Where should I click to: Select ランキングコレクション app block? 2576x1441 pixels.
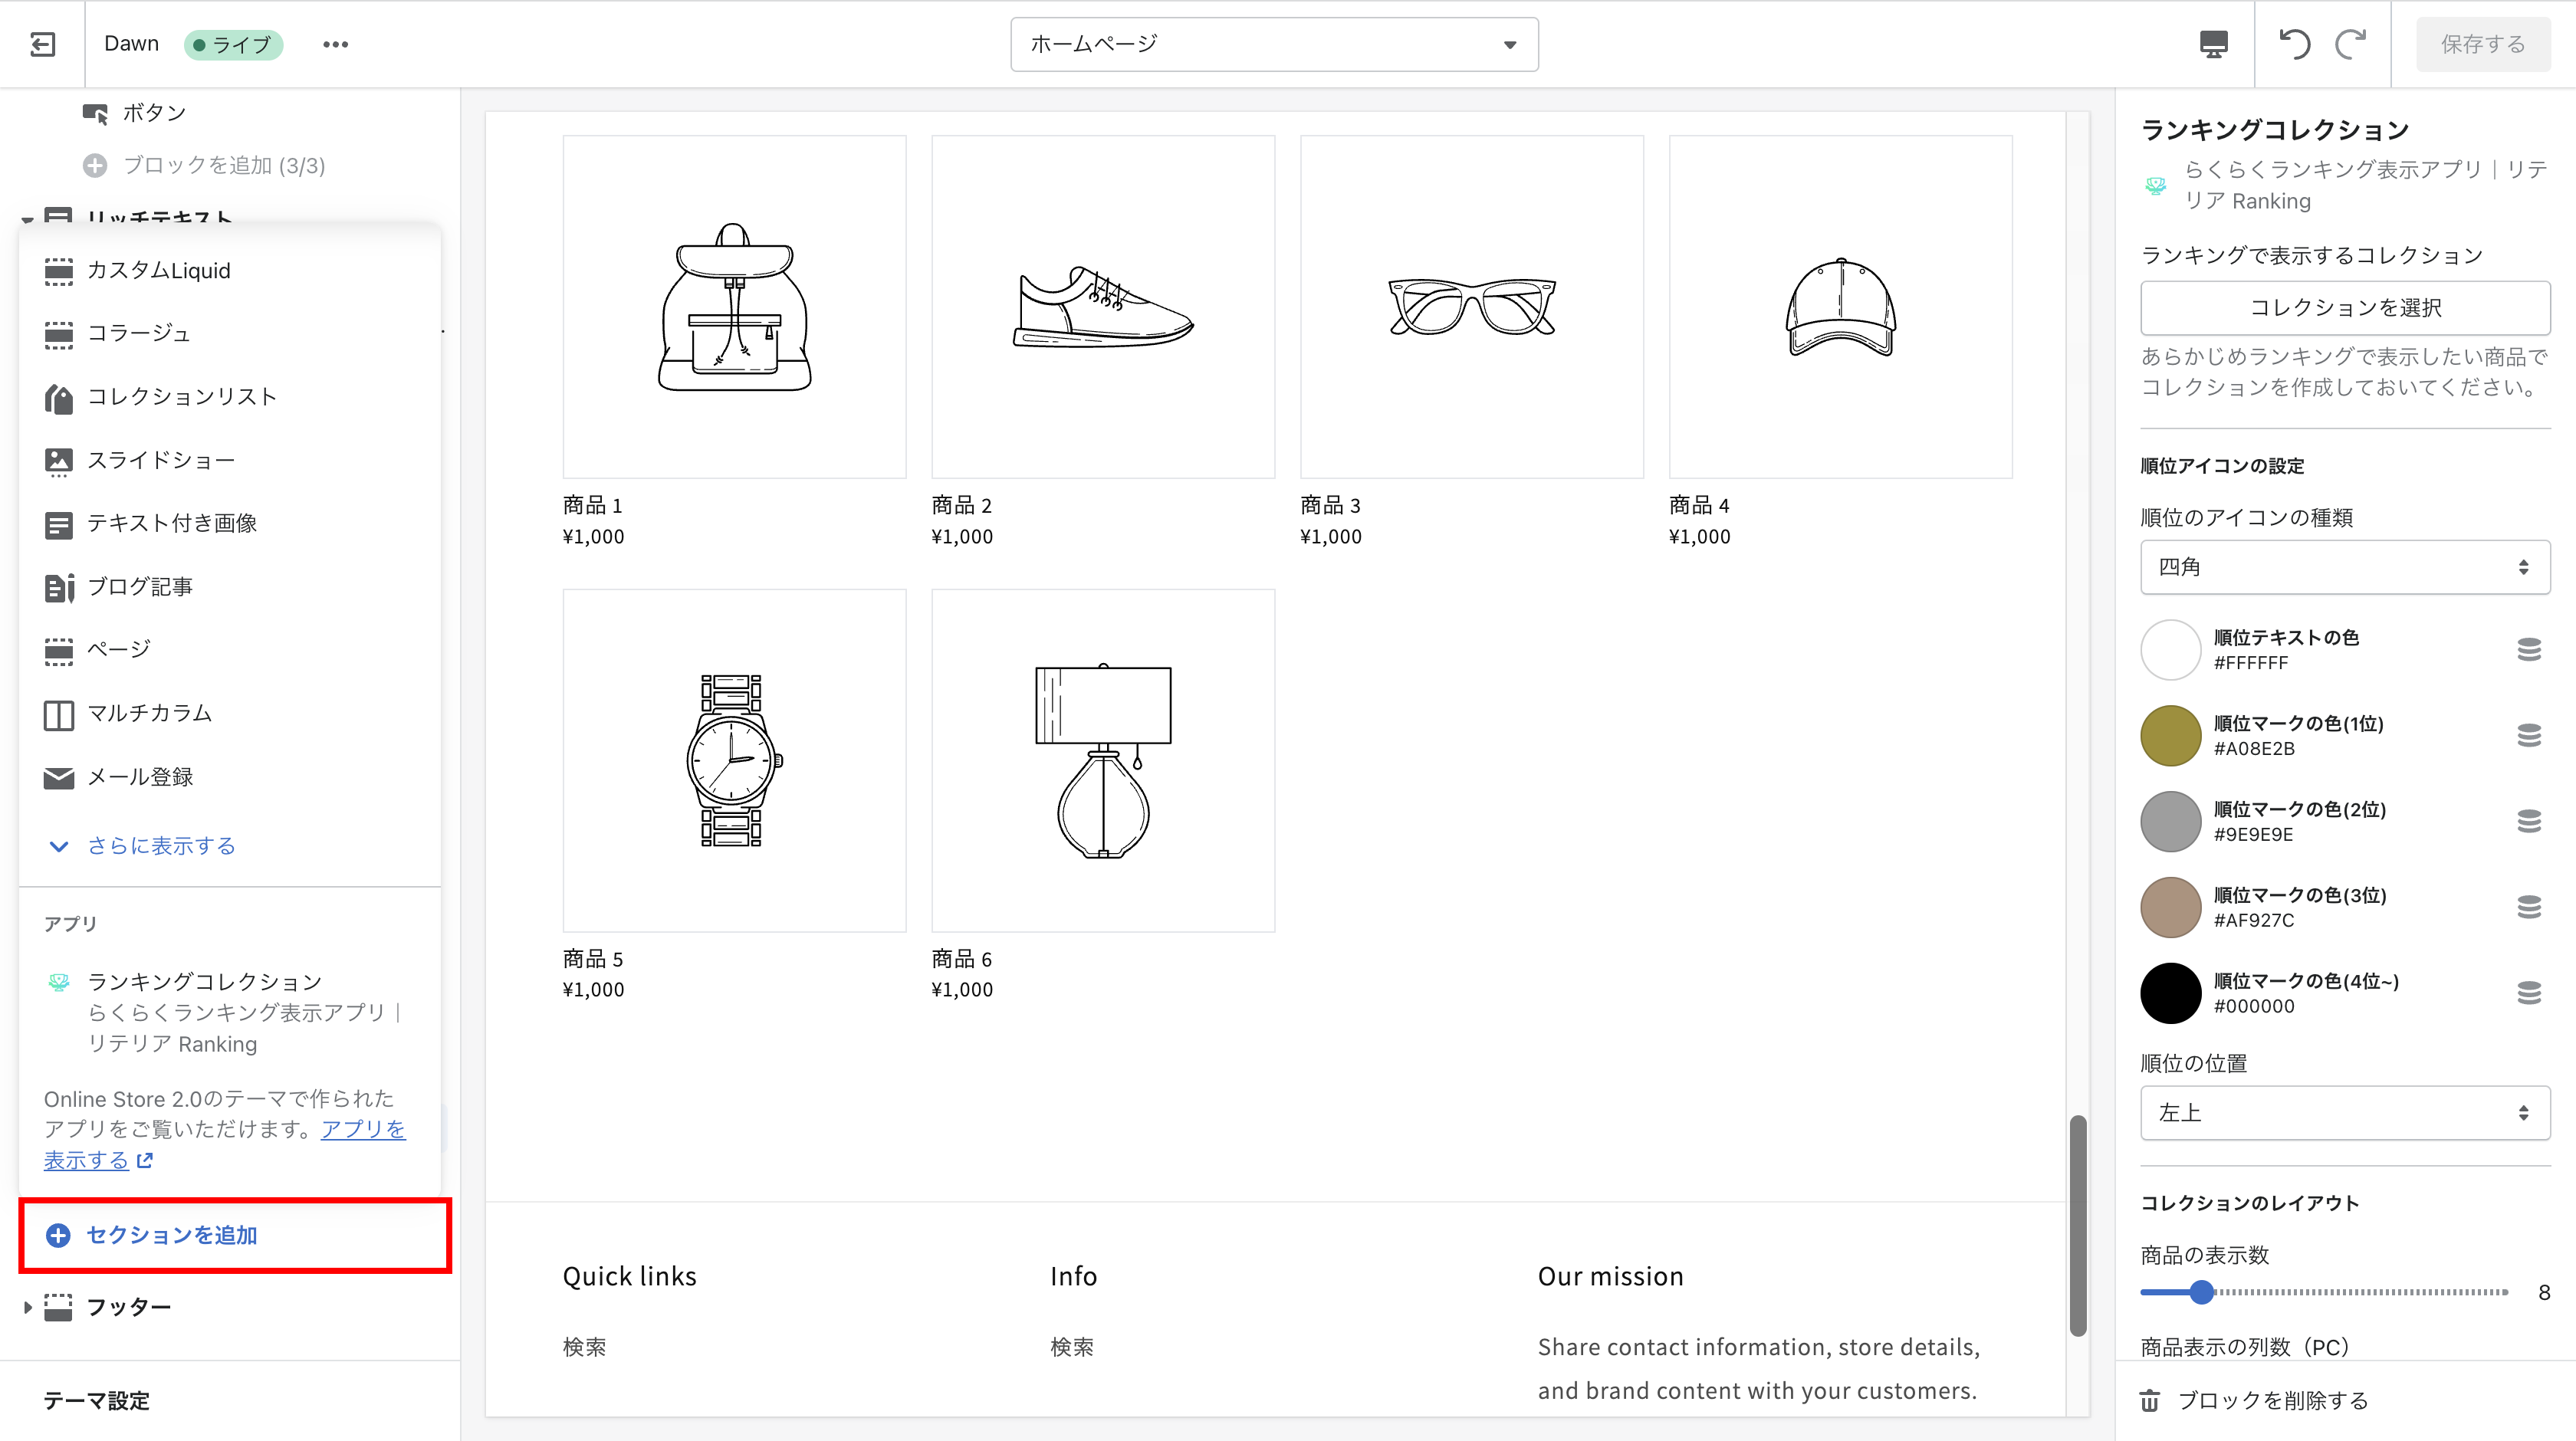coord(204,982)
